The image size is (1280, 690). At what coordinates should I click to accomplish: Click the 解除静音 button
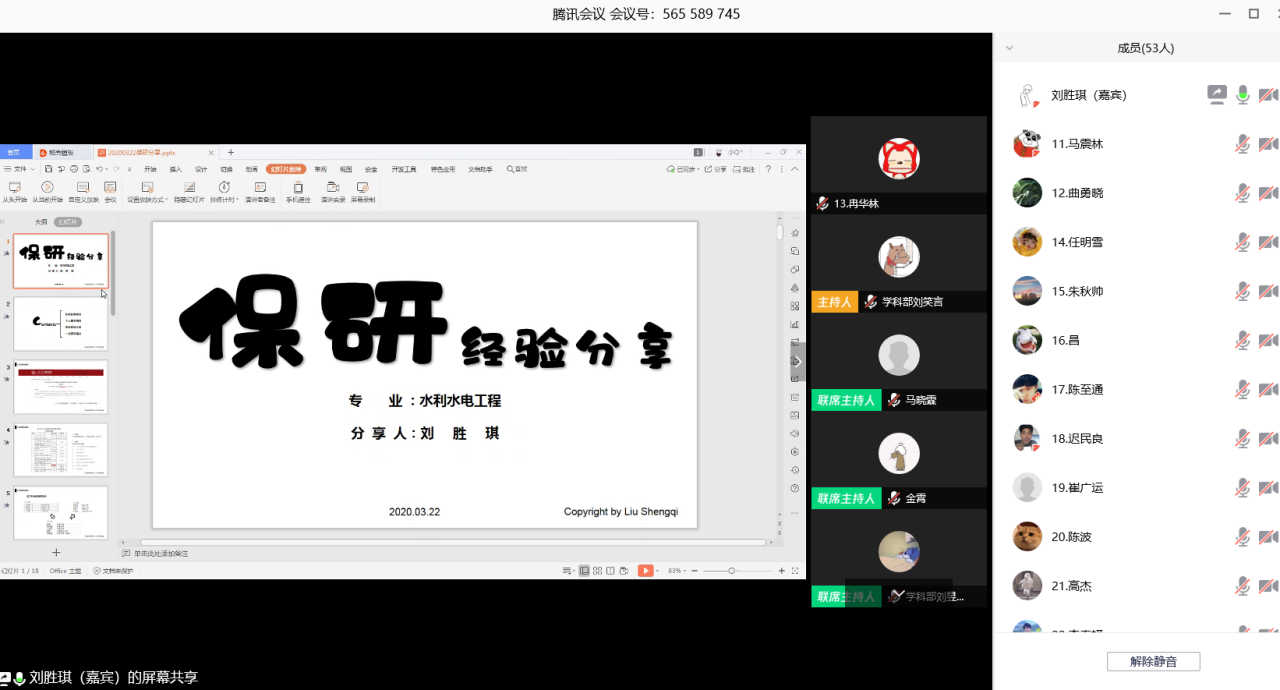(1153, 661)
